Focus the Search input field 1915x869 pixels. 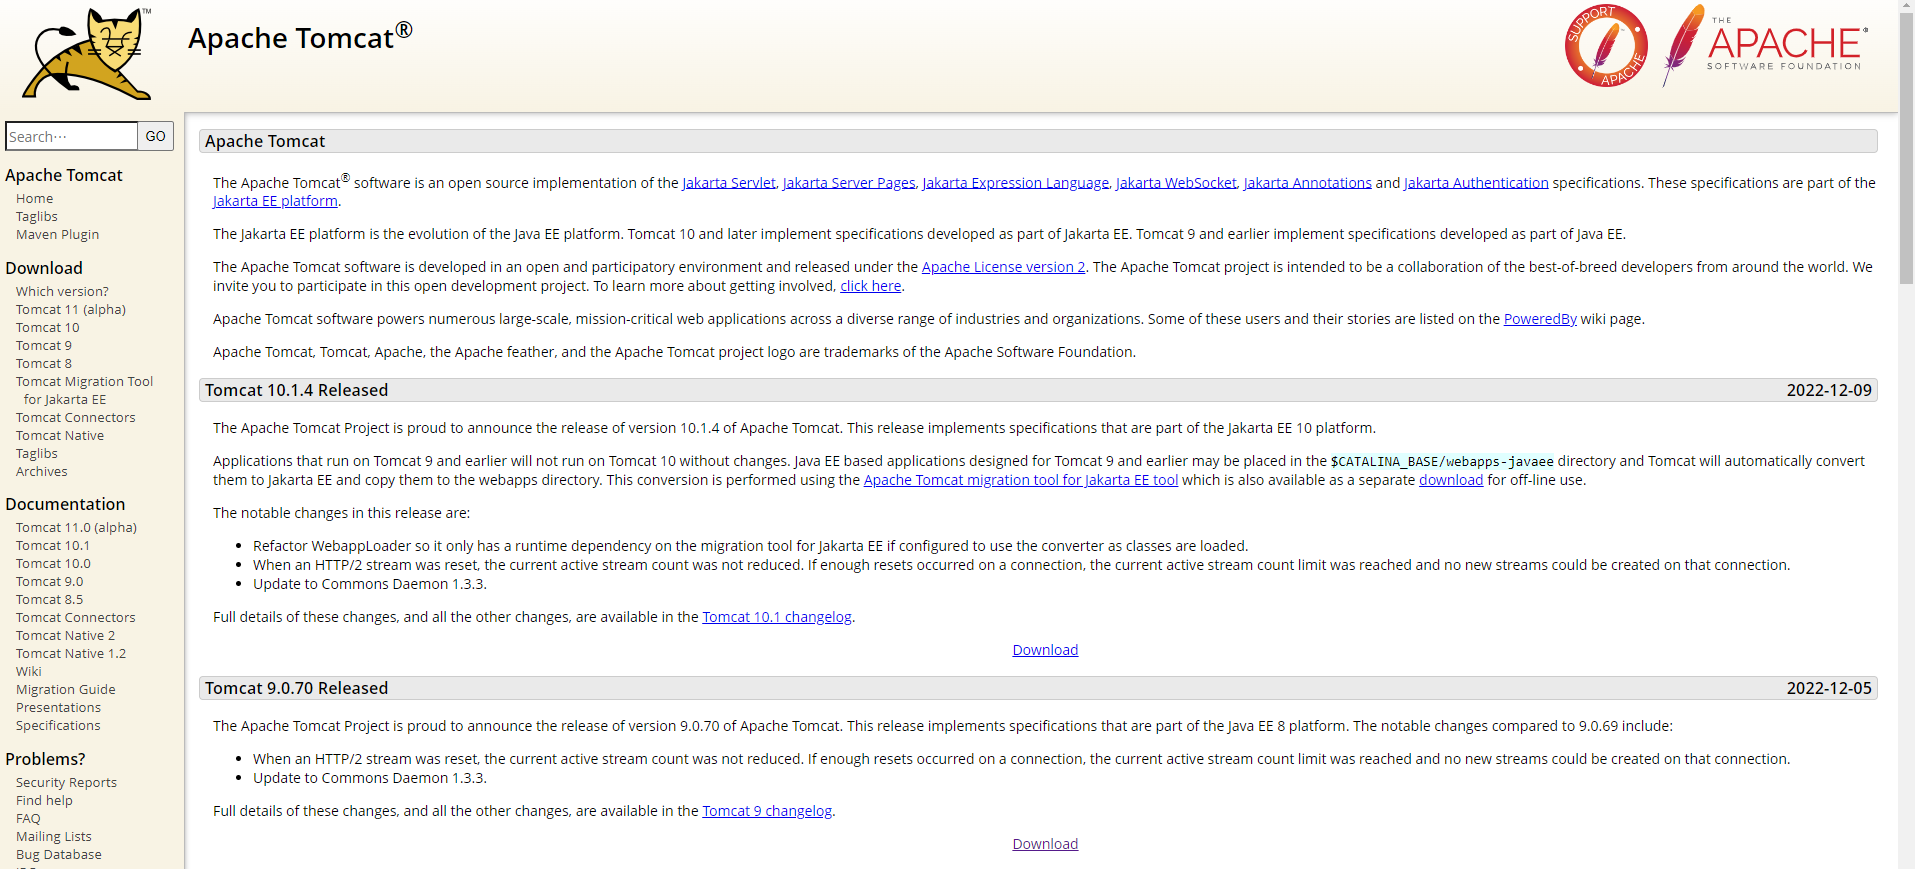pos(71,136)
